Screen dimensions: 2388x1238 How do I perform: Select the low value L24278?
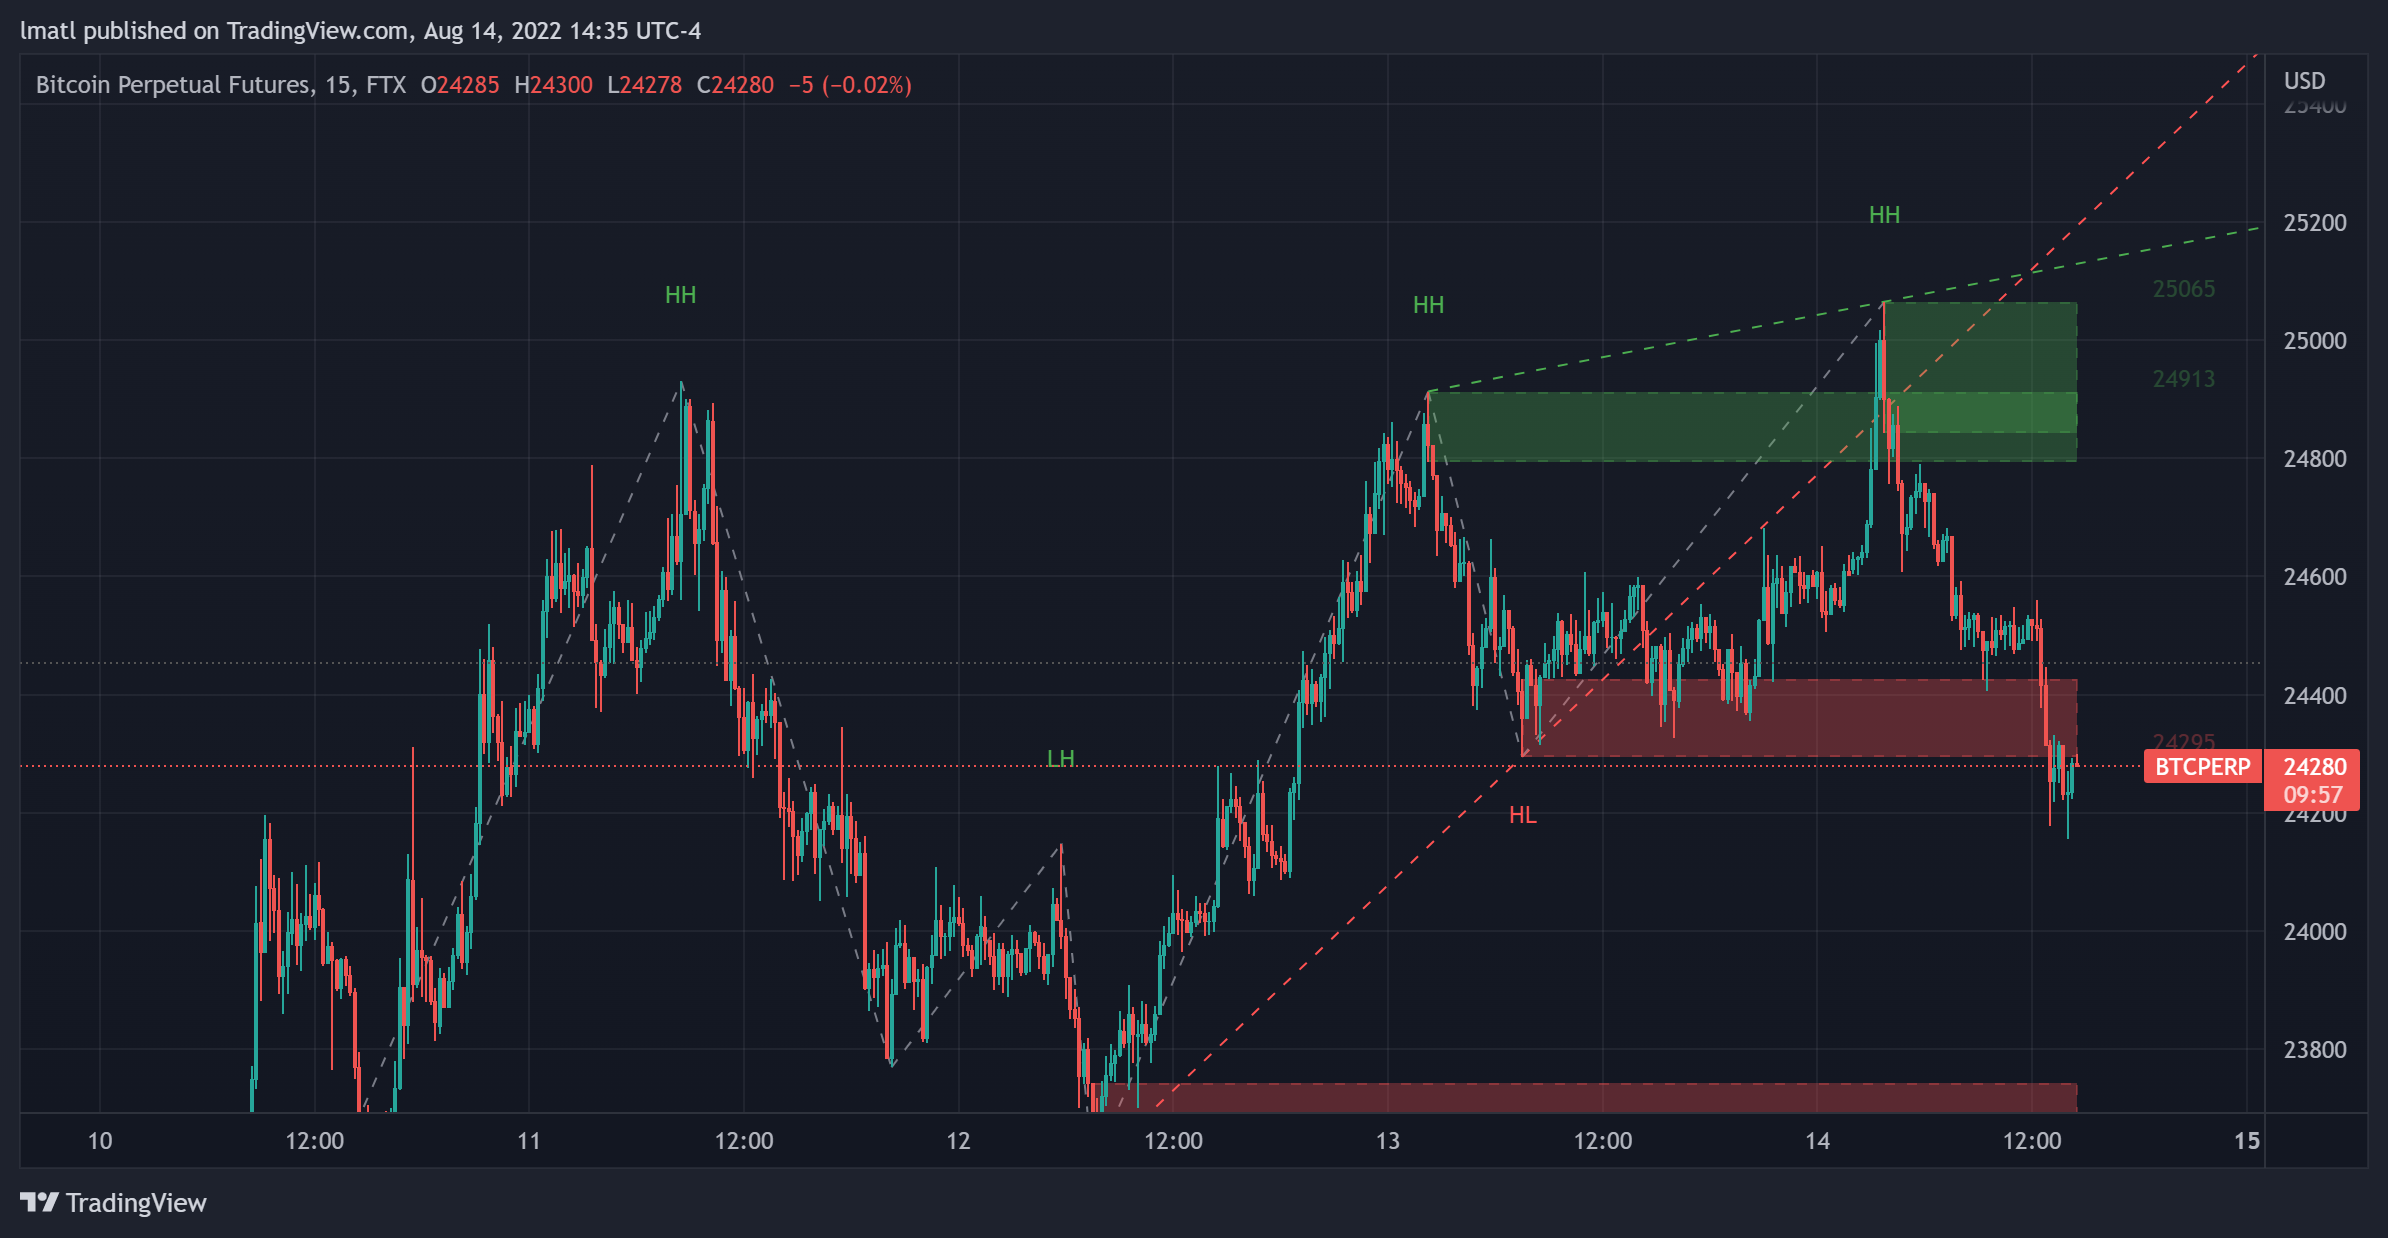pyautogui.click(x=644, y=85)
